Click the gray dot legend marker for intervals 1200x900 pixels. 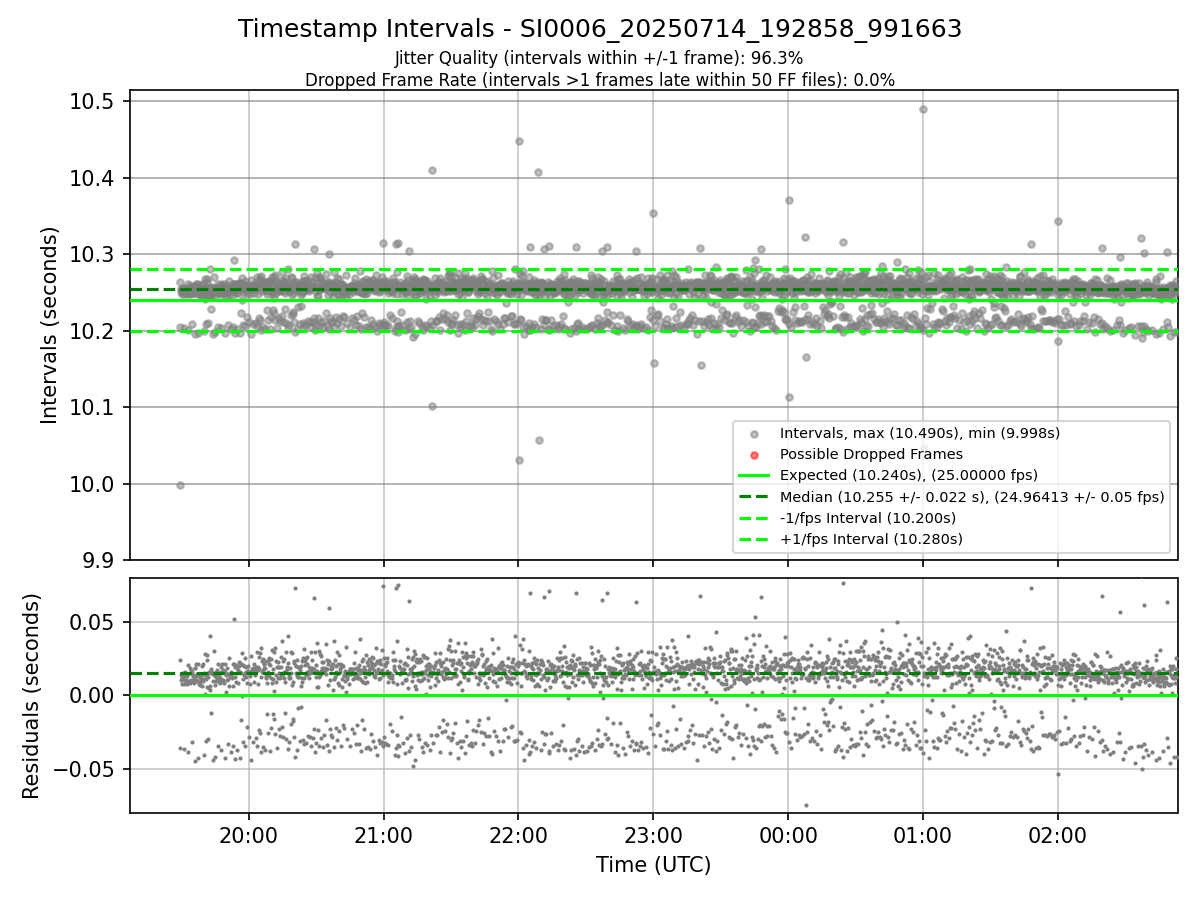click(x=755, y=434)
